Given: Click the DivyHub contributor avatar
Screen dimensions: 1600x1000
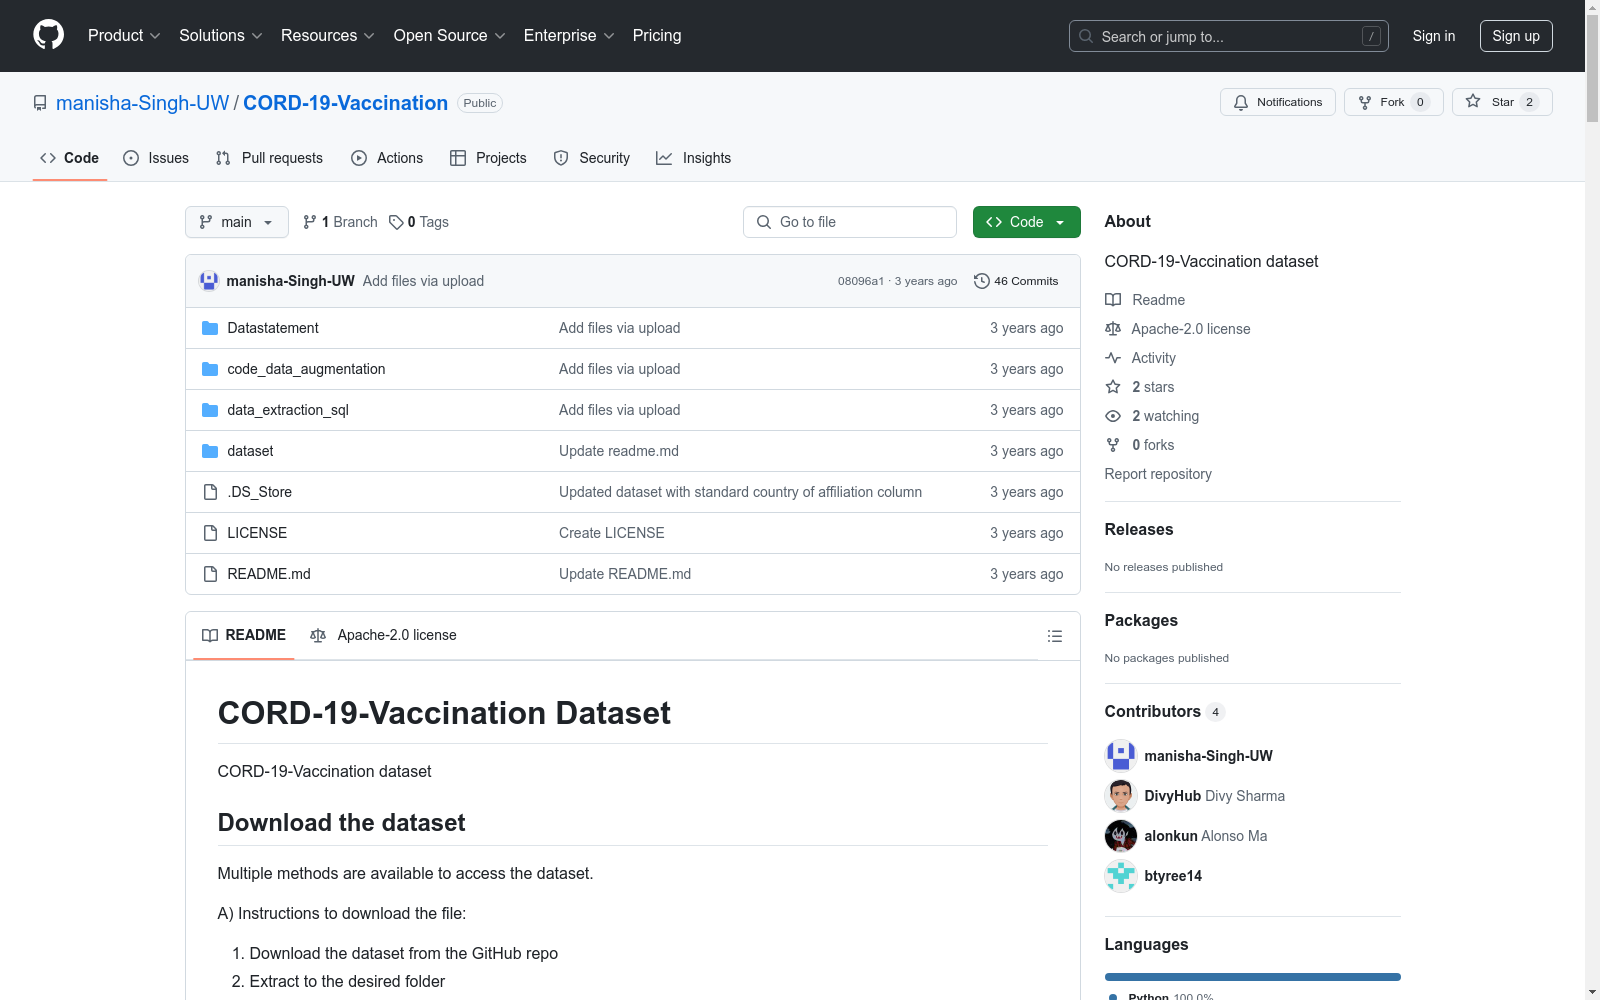Looking at the screenshot, I should click(x=1121, y=796).
